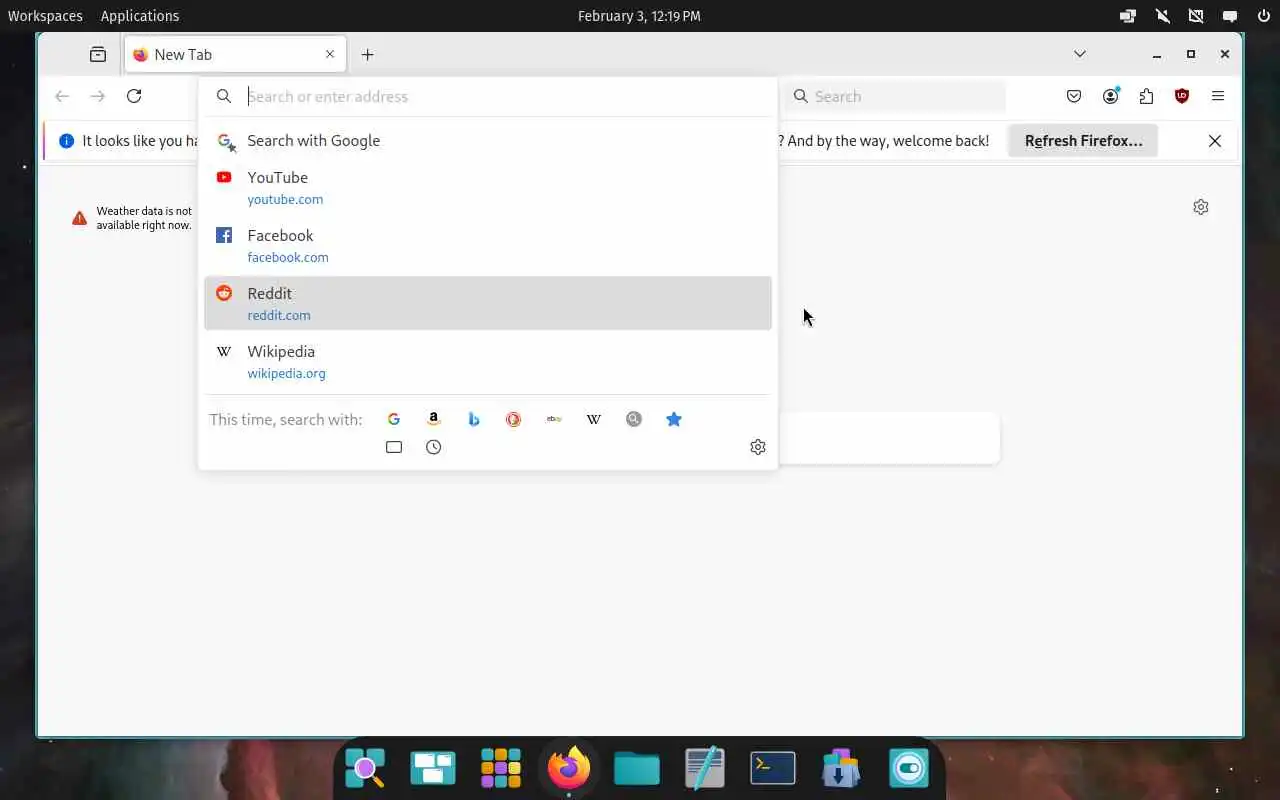Viewport: 1280px width, 800px height.
Task: Open the Firefox View icon left of the tab
Action: [98, 54]
